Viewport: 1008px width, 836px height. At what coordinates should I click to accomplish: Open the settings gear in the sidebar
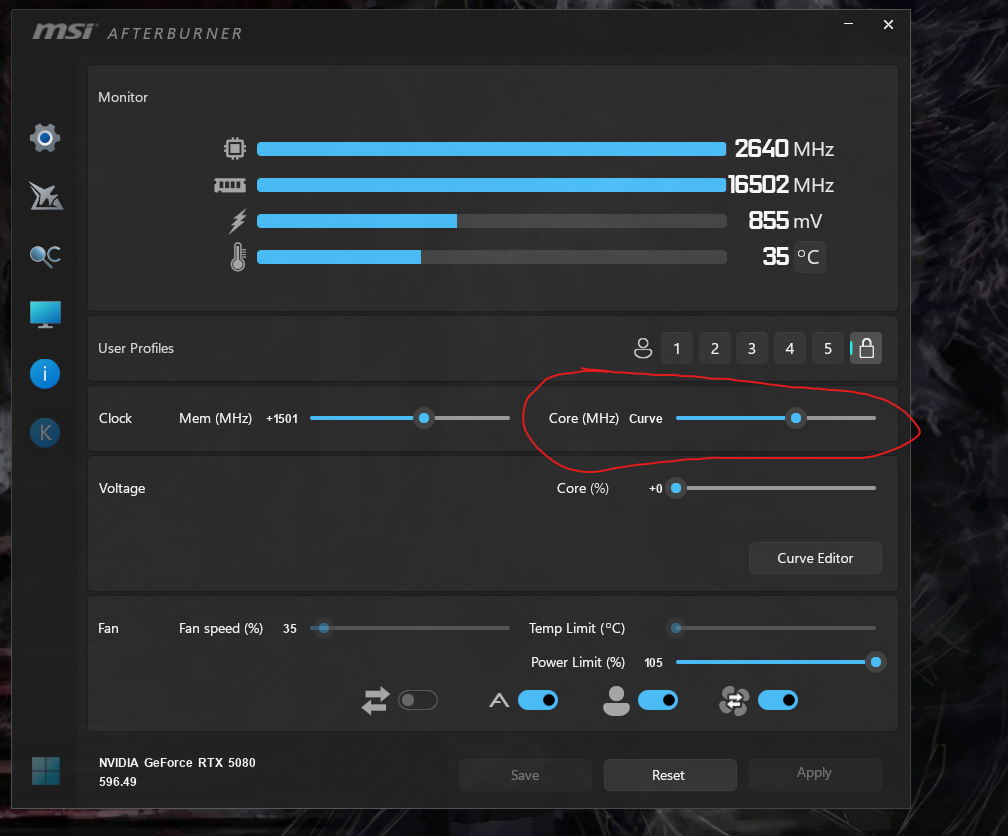click(45, 138)
